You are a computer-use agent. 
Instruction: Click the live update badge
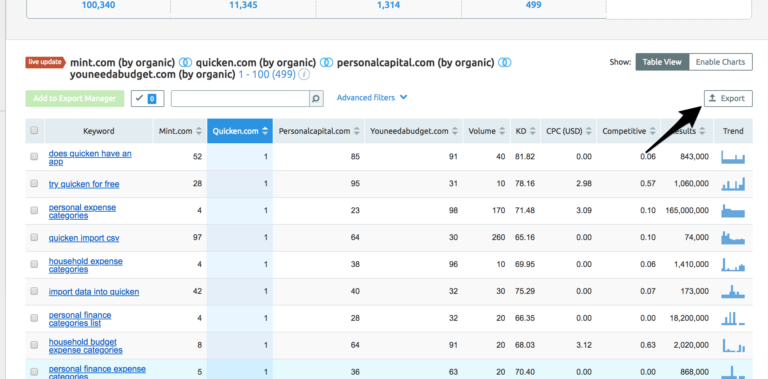pyautogui.click(x=45, y=62)
